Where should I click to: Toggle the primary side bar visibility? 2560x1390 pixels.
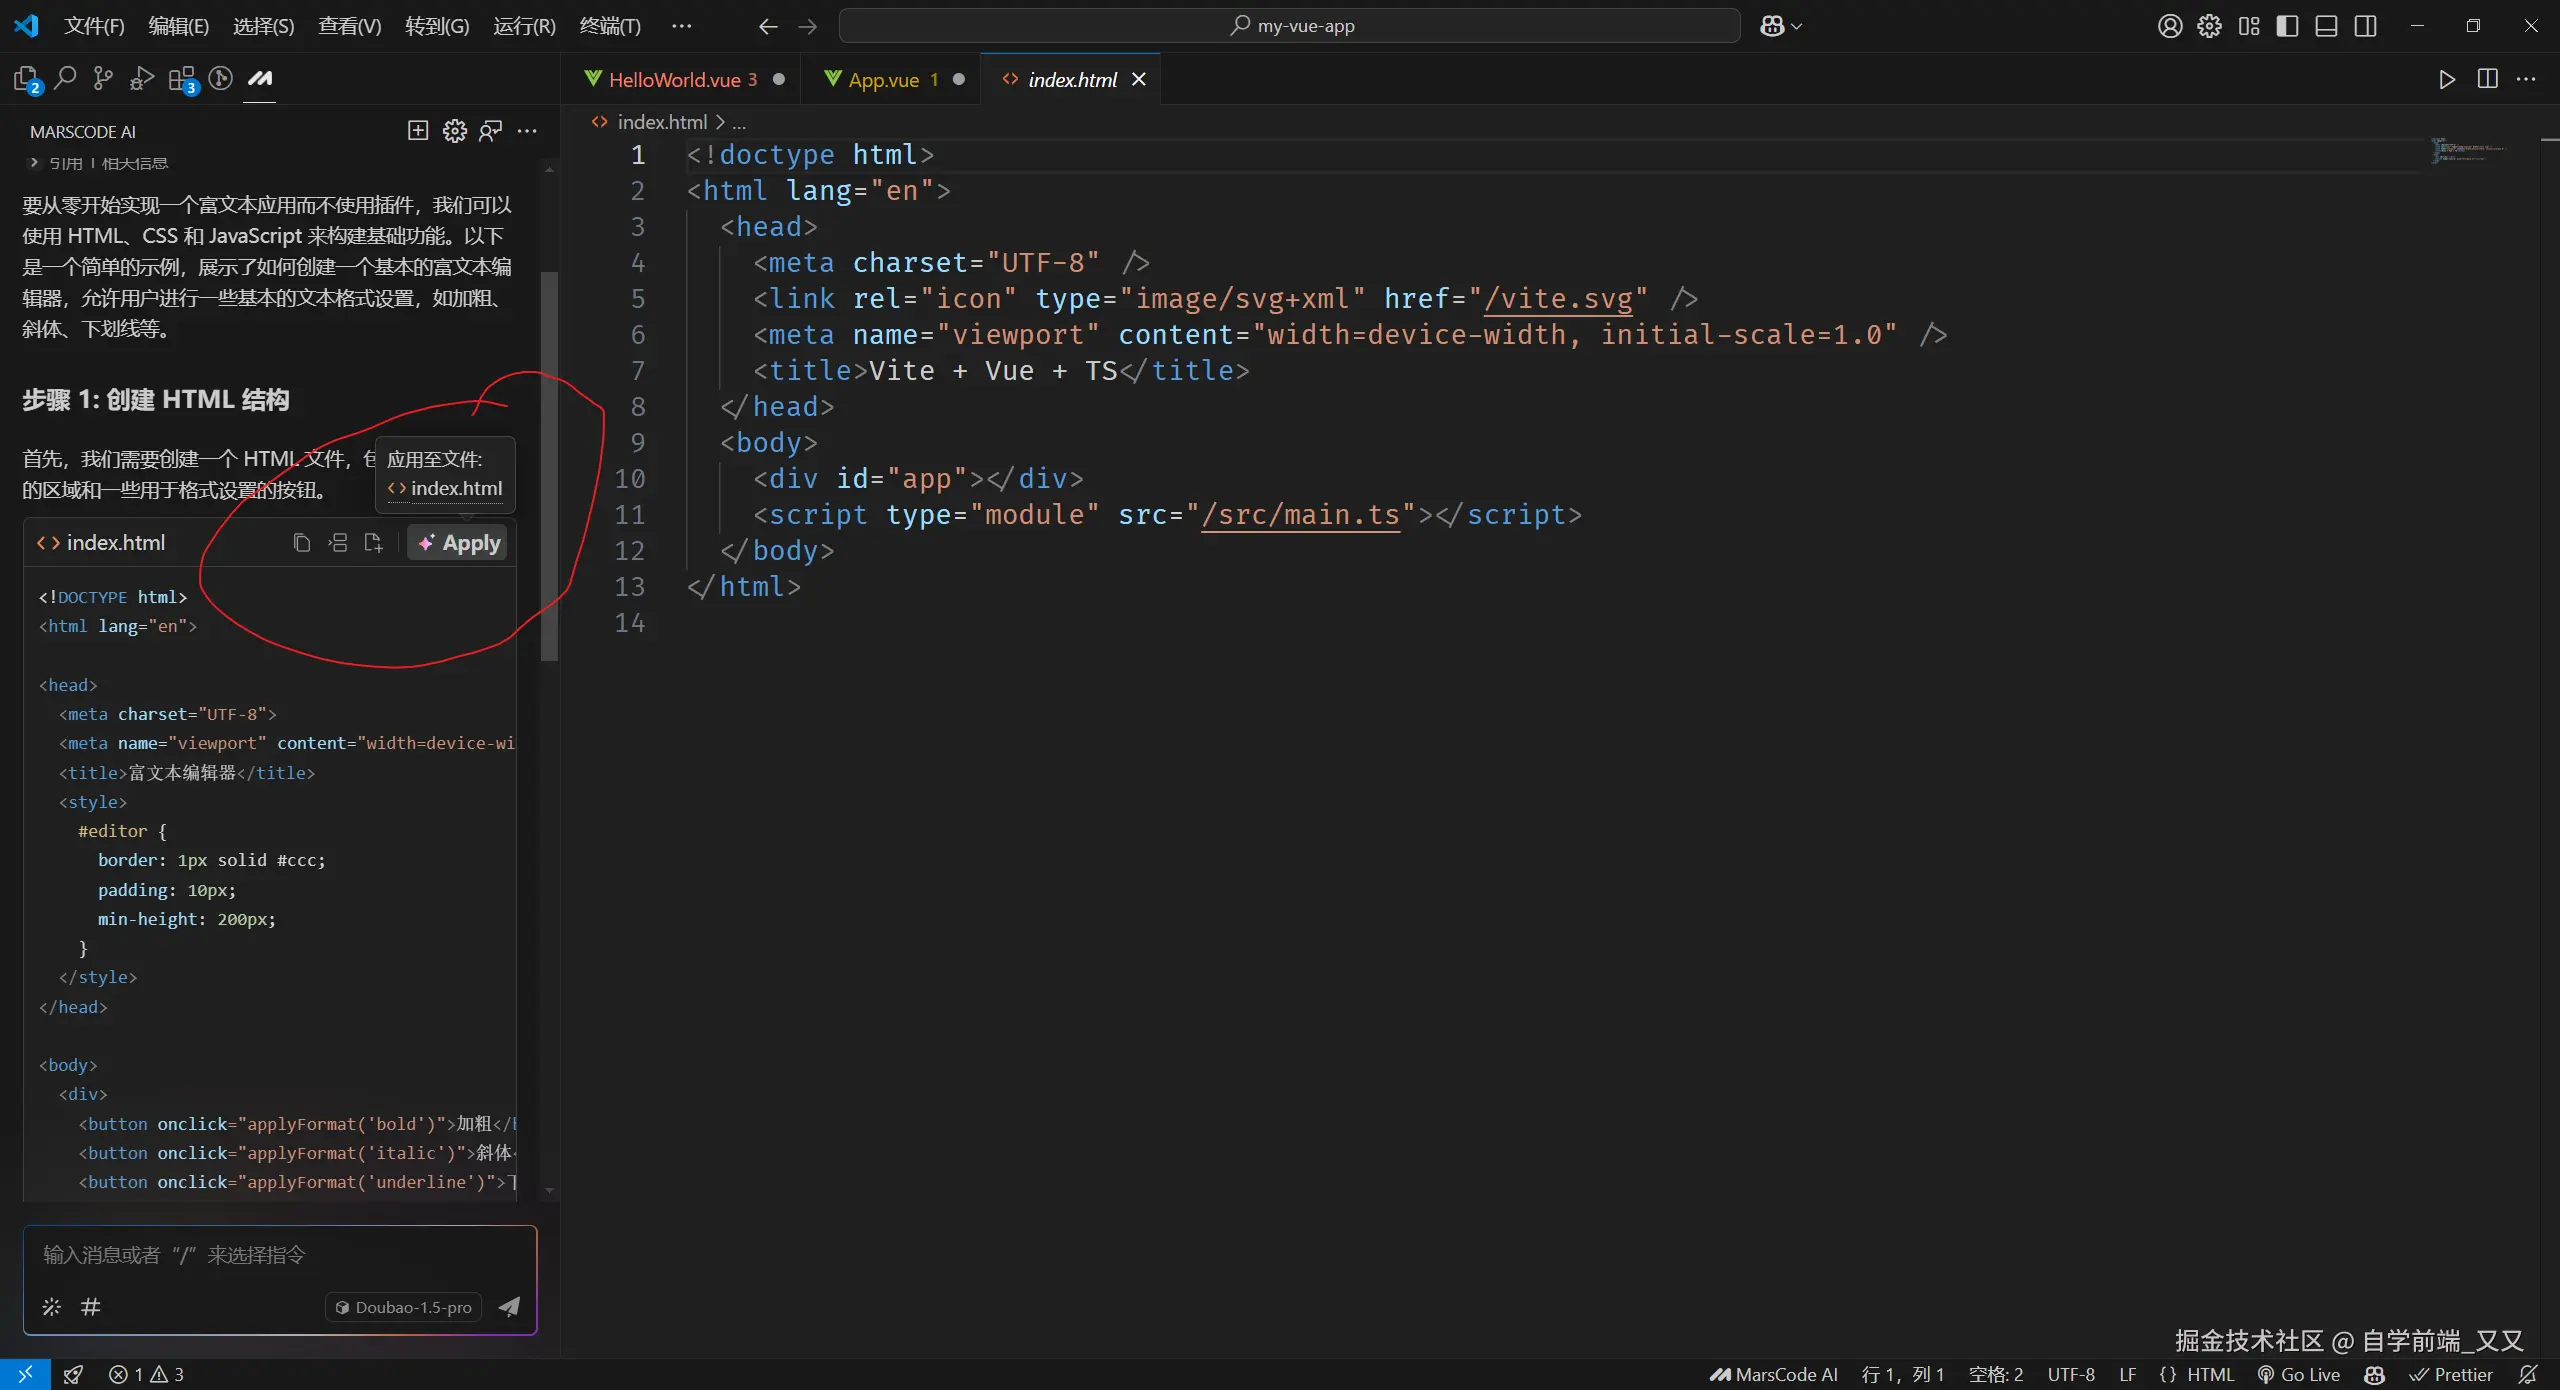point(2287,26)
